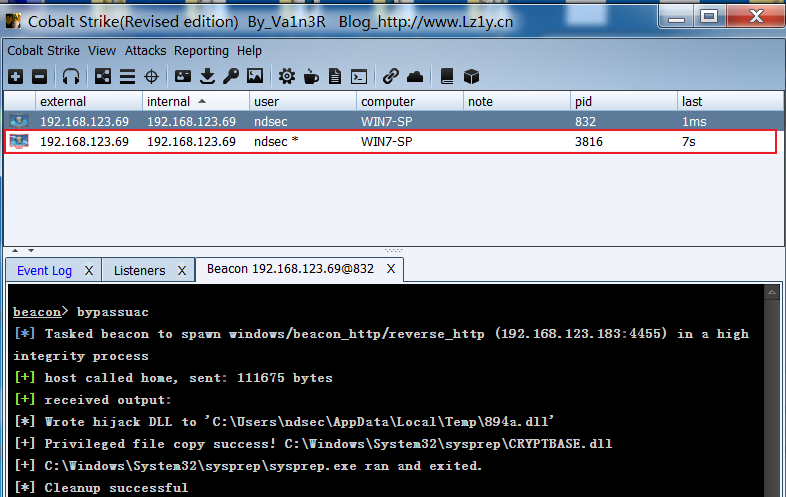This screenshot has width=786, height=497.
Task: Sort sessions by external column header
Action: point(89,101)
